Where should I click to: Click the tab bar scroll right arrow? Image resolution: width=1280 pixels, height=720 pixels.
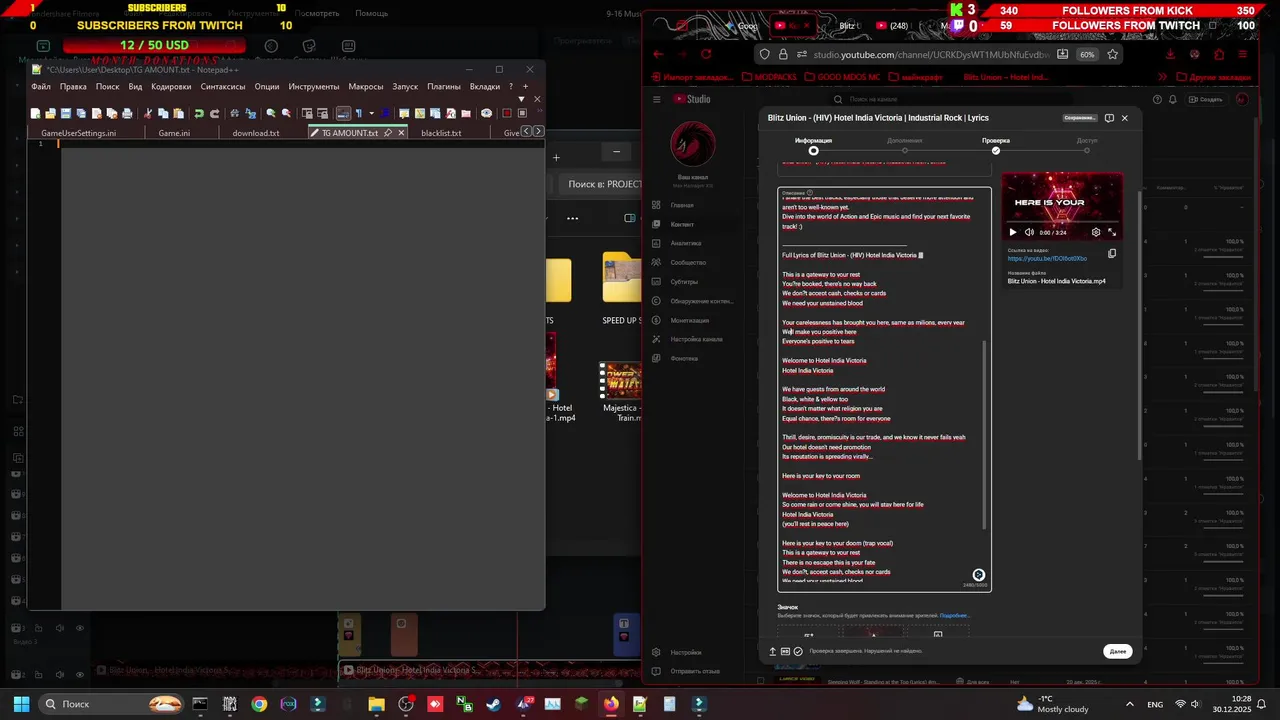(x=538, y=132)
